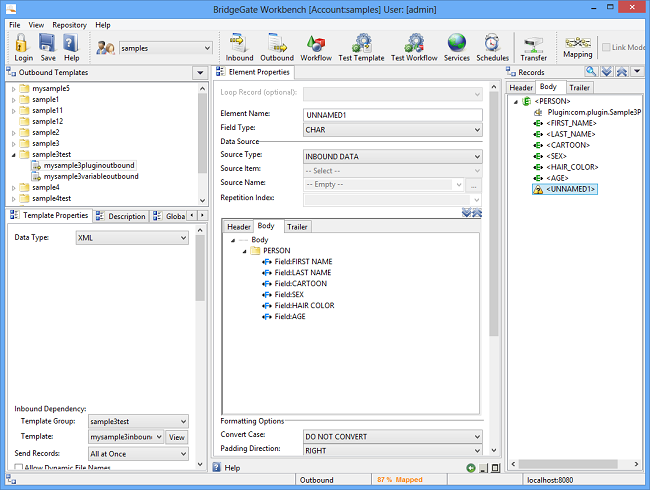Click the Login toolbar icon
The height and width of the screenshot is (490, 650).
click(23, 47)
